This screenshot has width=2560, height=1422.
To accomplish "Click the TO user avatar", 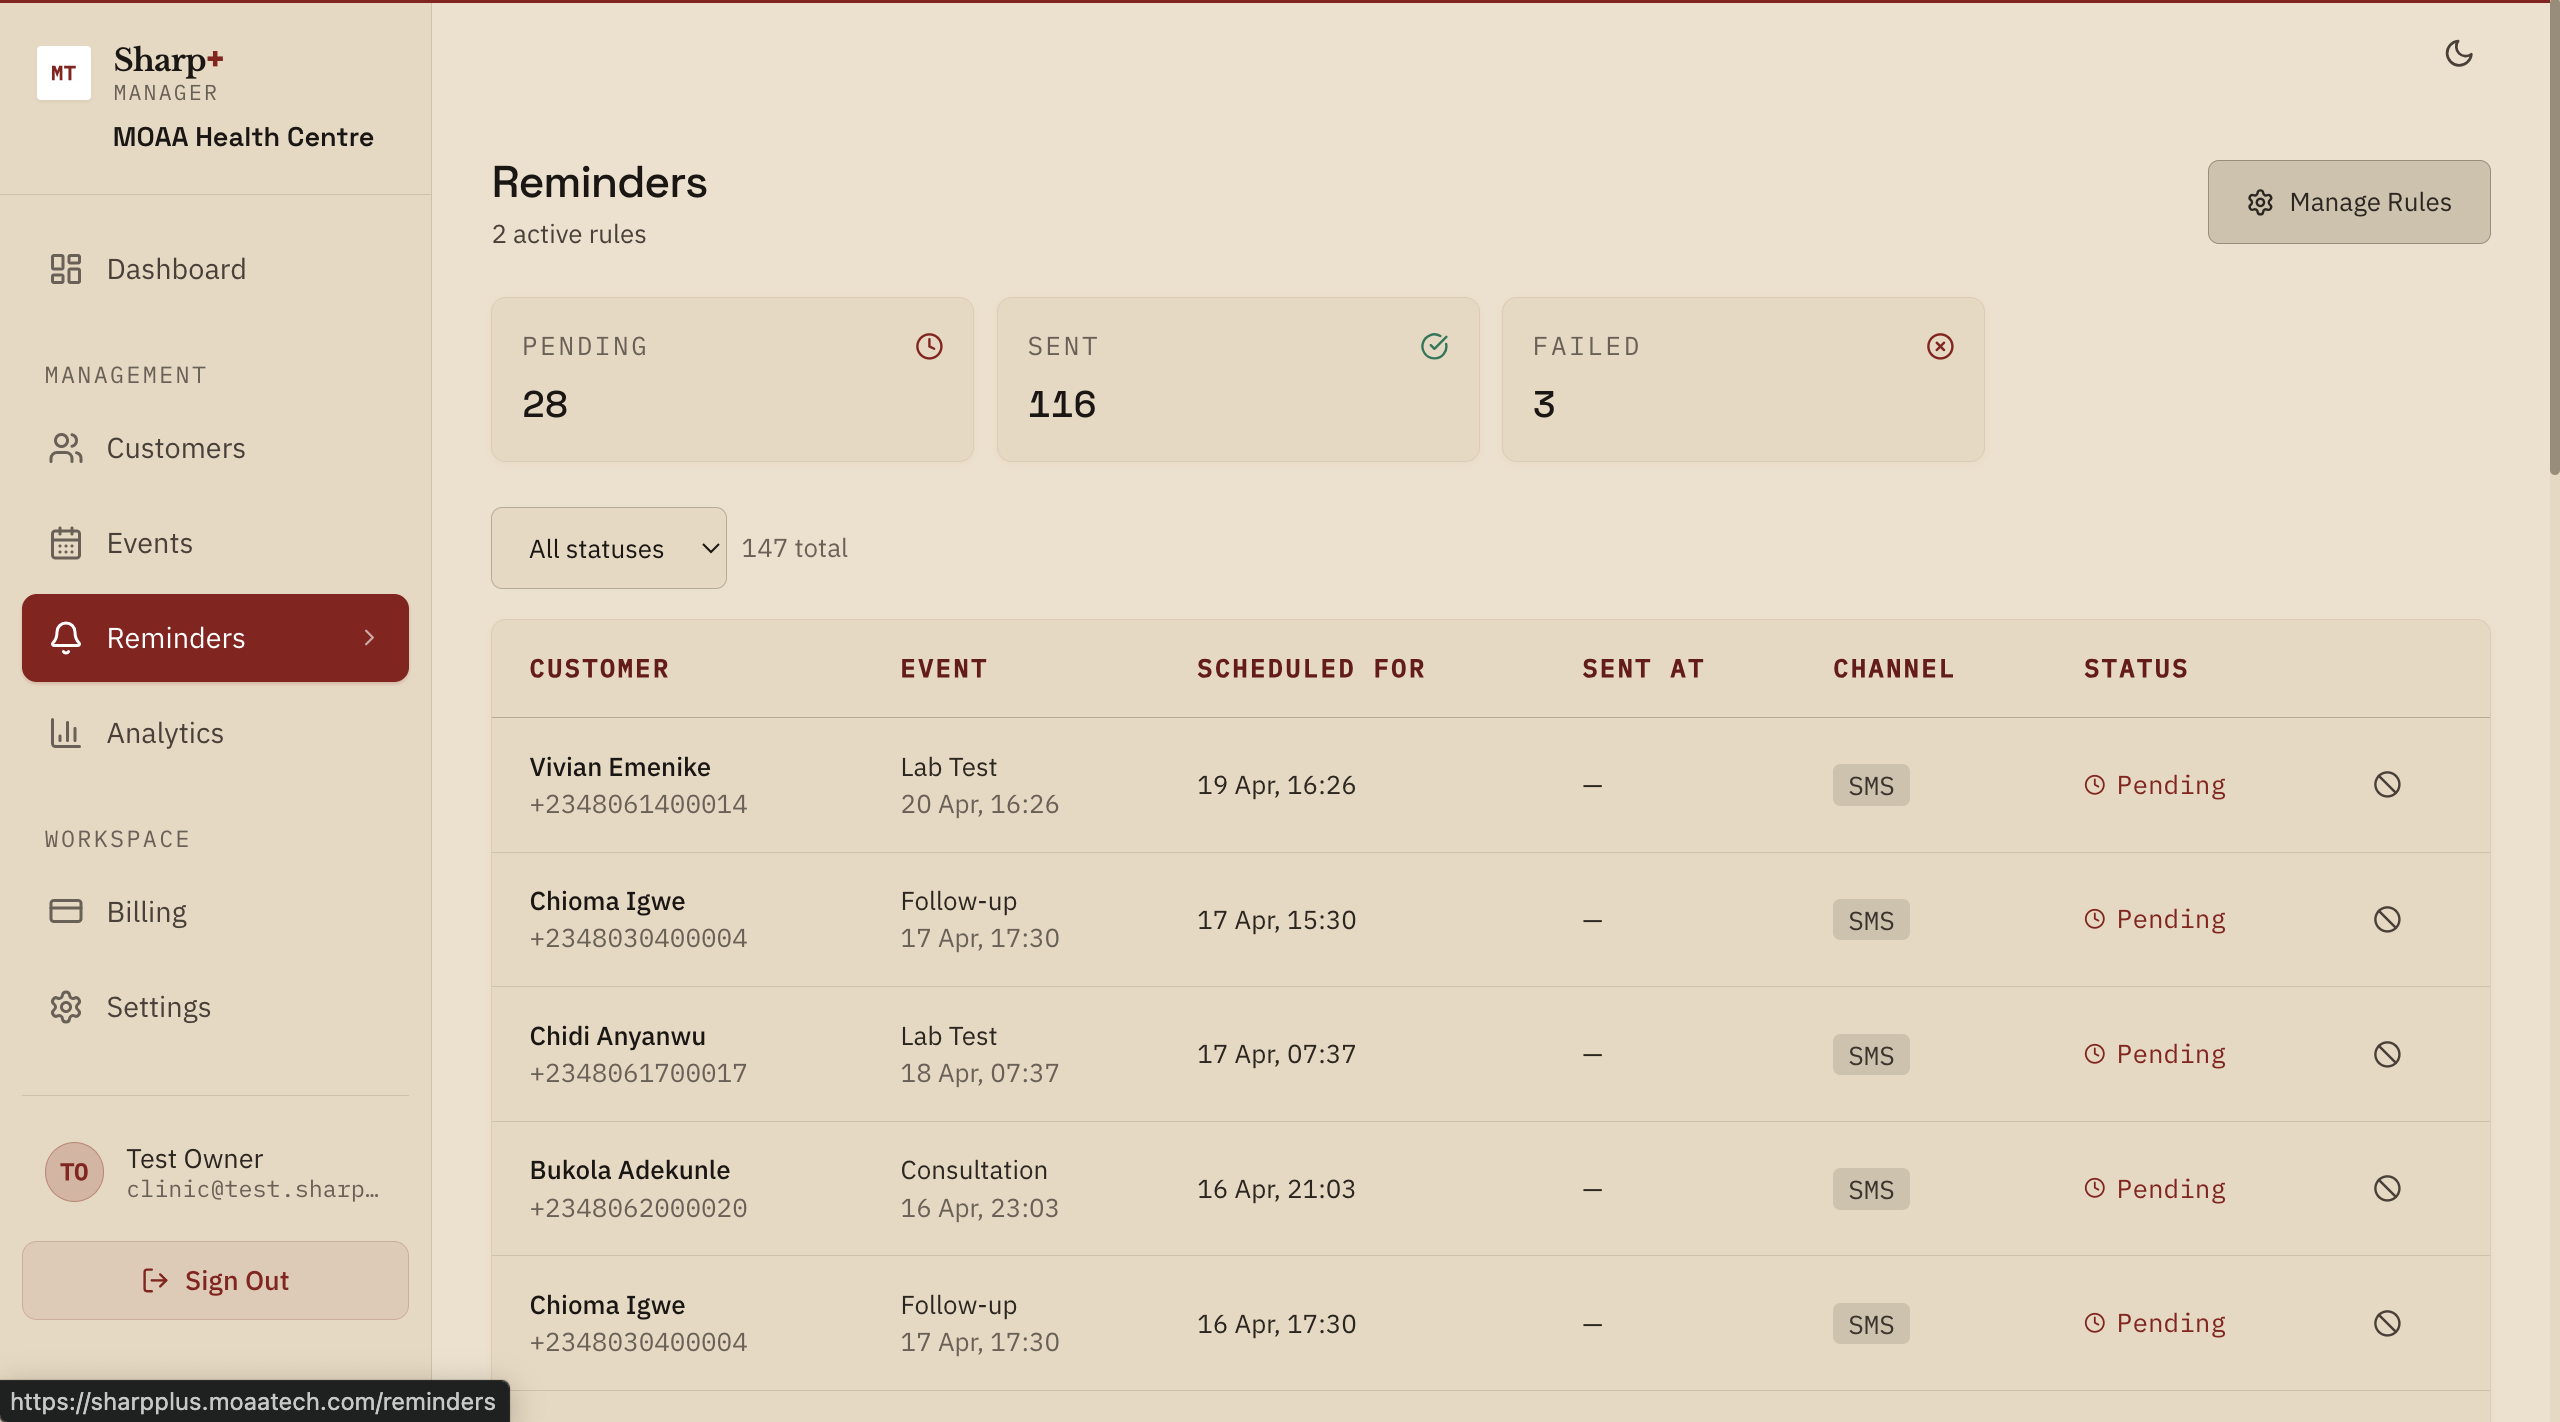I will click(74, 1172).
